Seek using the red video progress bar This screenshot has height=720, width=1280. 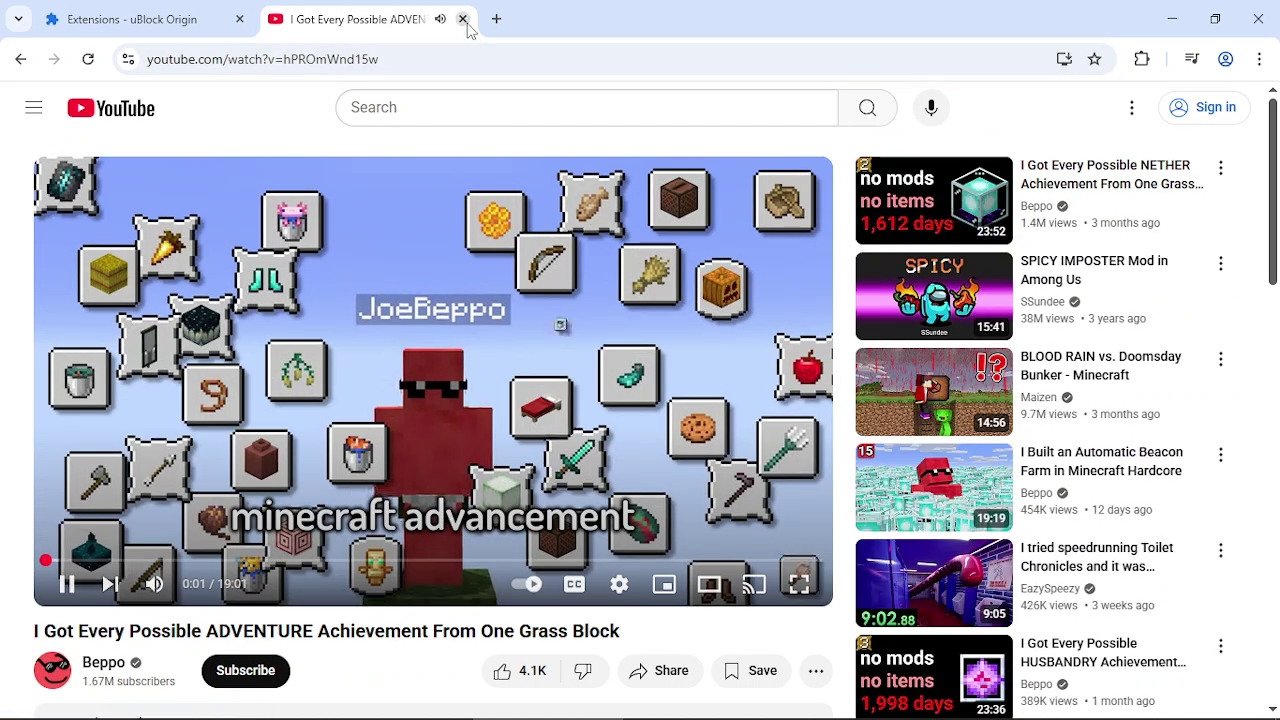click(433, 561)
